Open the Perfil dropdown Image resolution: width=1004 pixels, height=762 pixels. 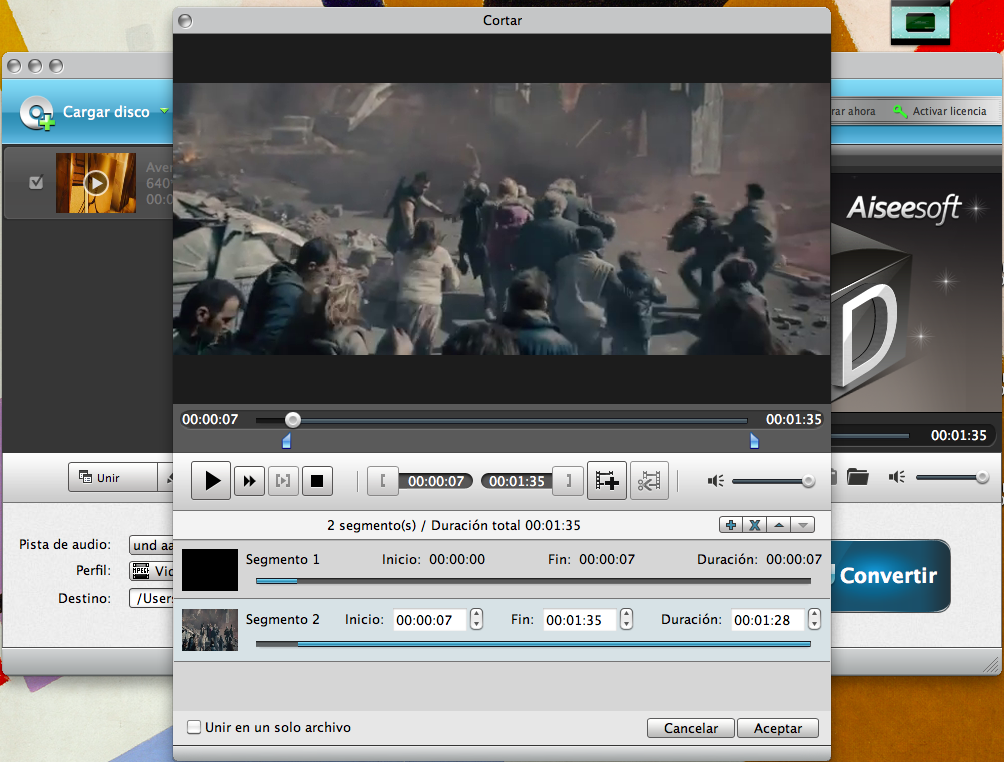(151, 571)
